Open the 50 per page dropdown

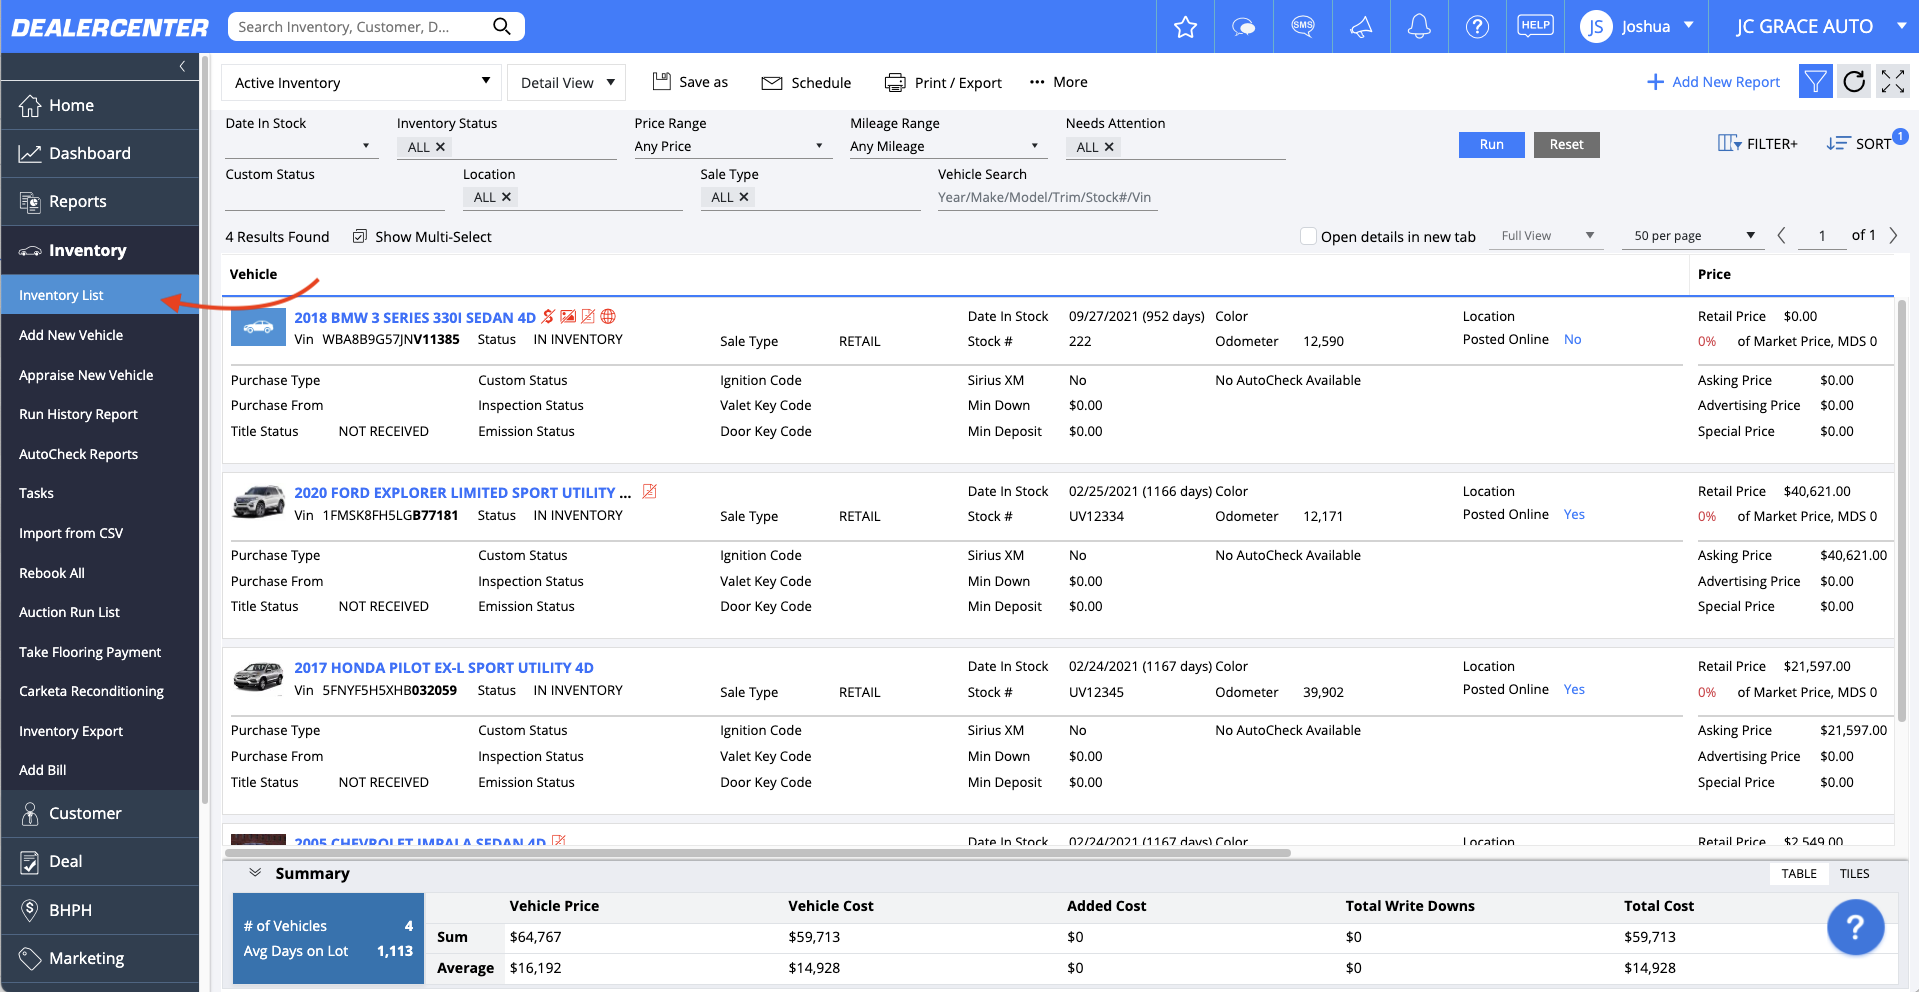[1694, 236]
